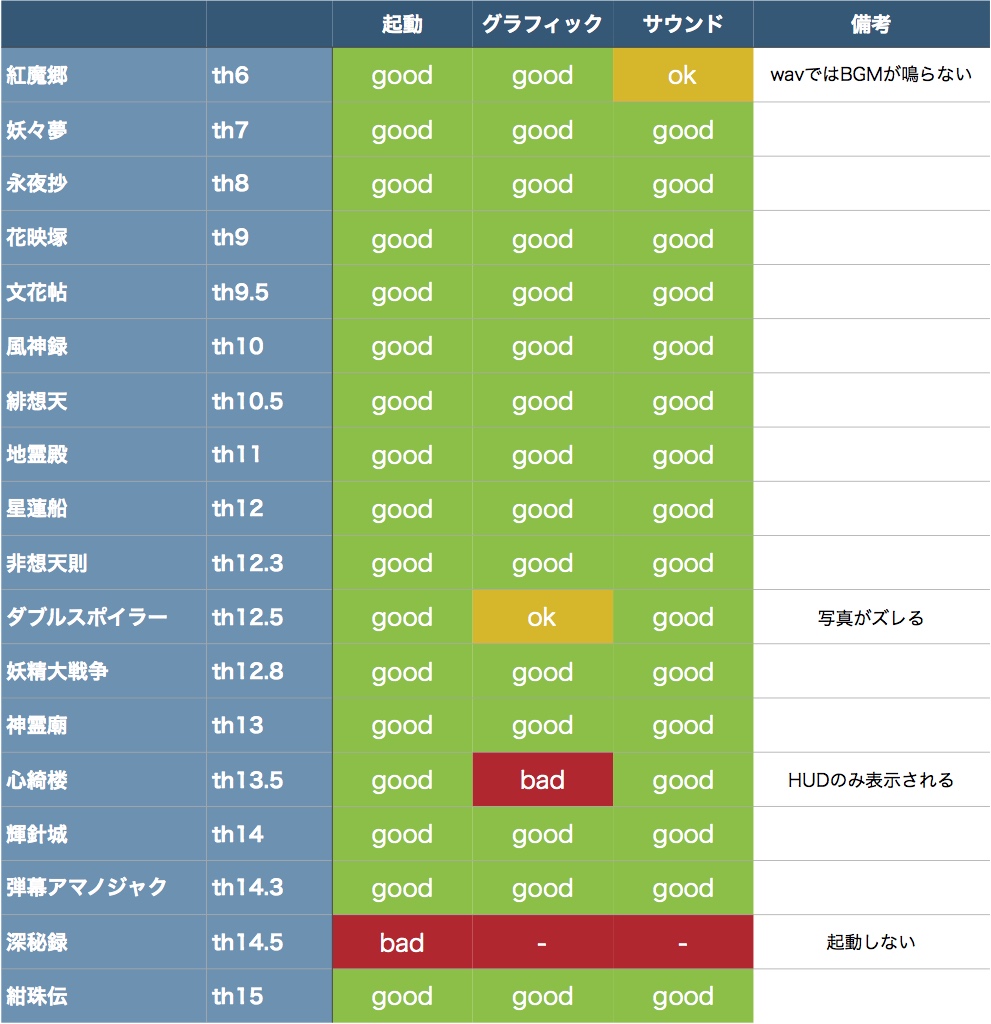Select the 神霊廟 row title
This screenshot has width=991, height=1024.
click(x=103, y=726)
